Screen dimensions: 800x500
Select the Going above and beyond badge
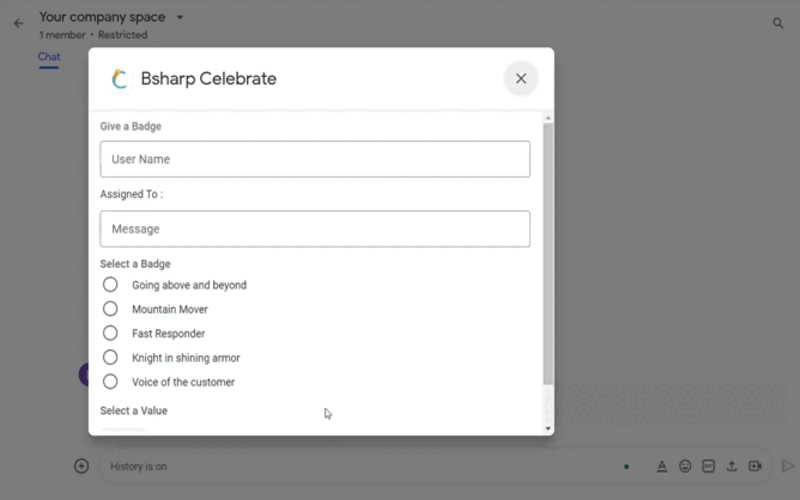tap(110, 285)
